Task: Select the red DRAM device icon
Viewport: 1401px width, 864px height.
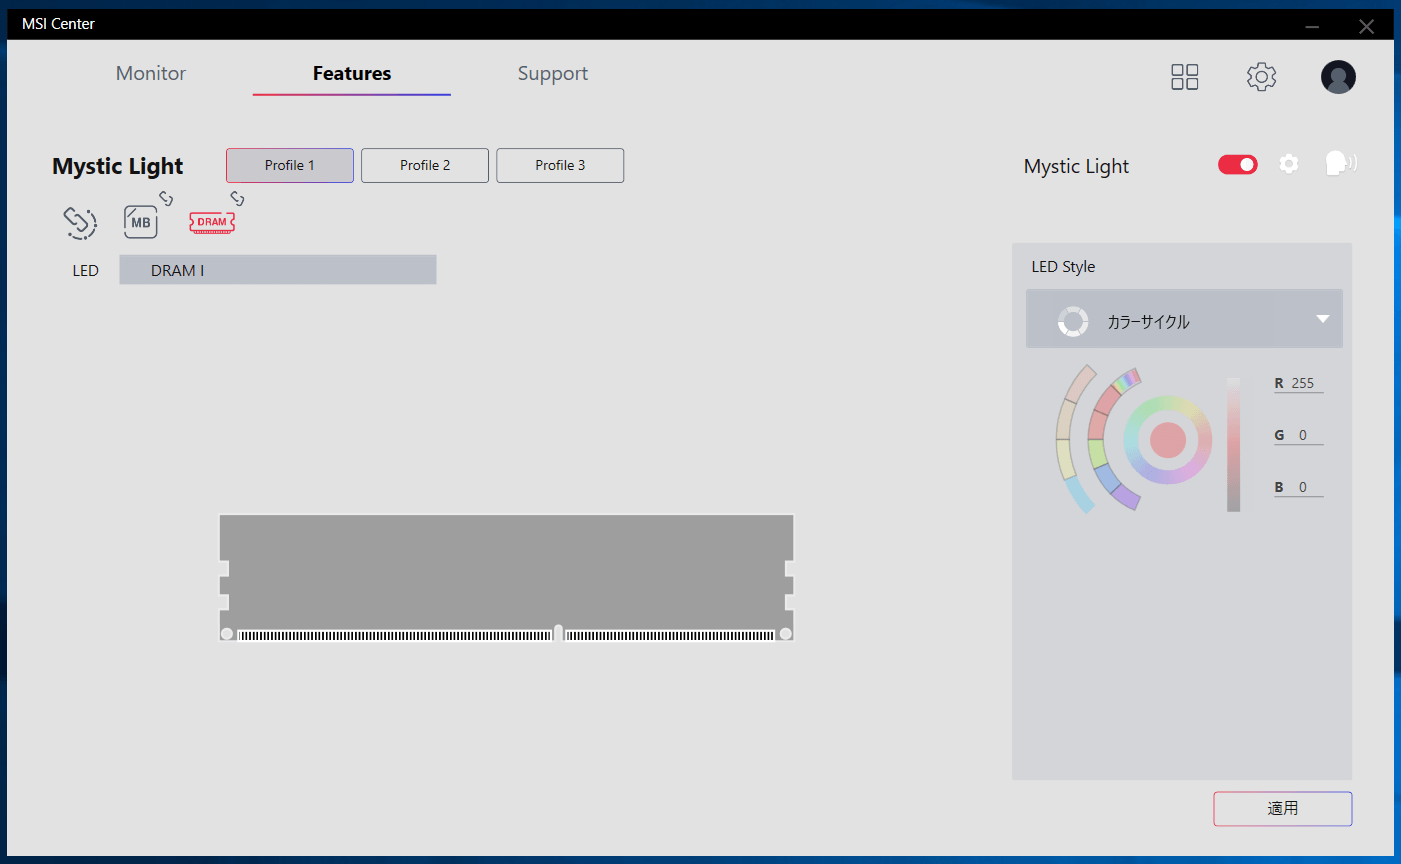Action: click(x=212, y=222)
